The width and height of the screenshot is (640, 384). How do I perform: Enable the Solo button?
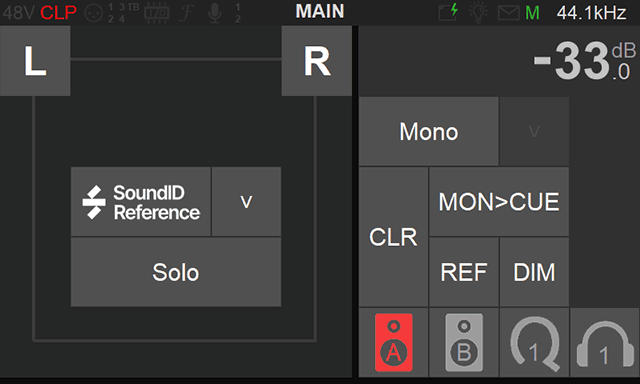pos(176,272)
